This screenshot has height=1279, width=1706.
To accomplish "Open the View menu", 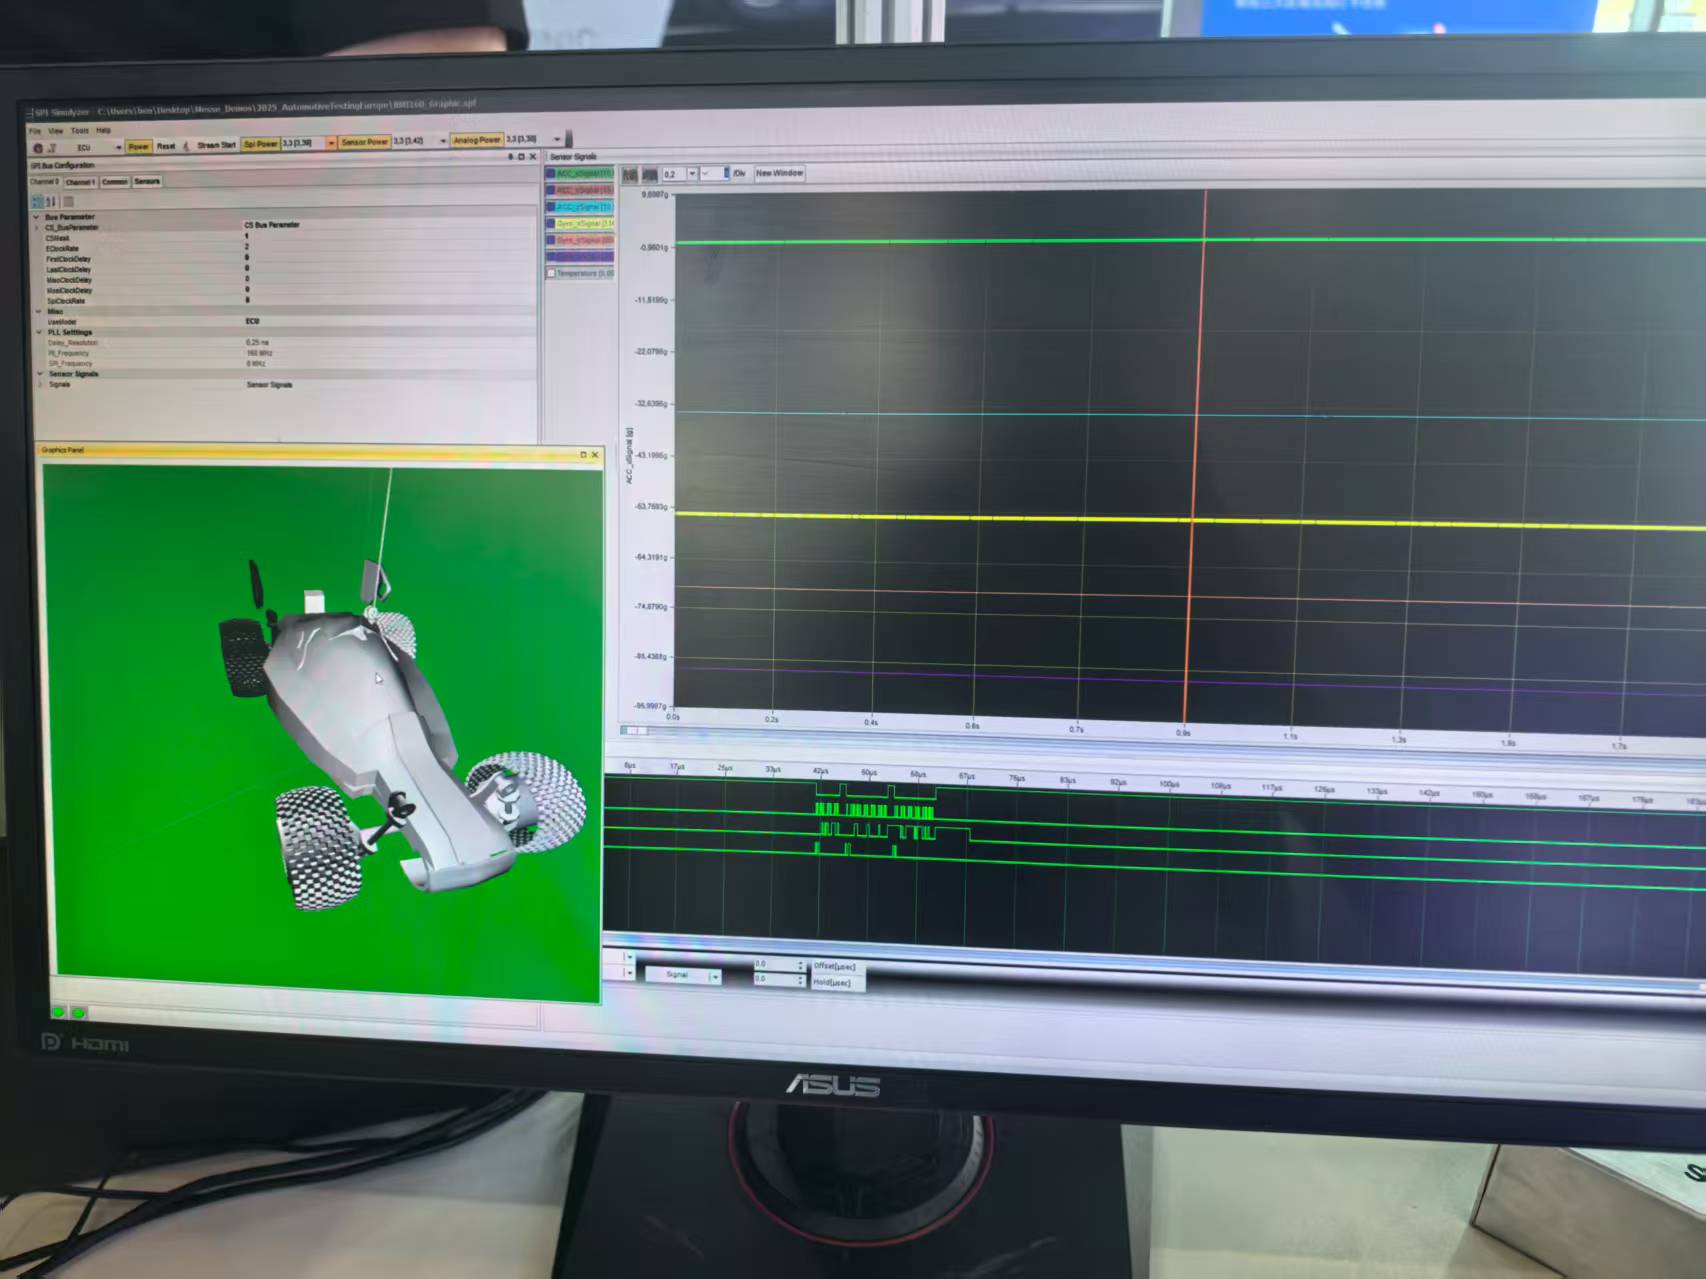I will pyautogui.click(x=55, y=131).
